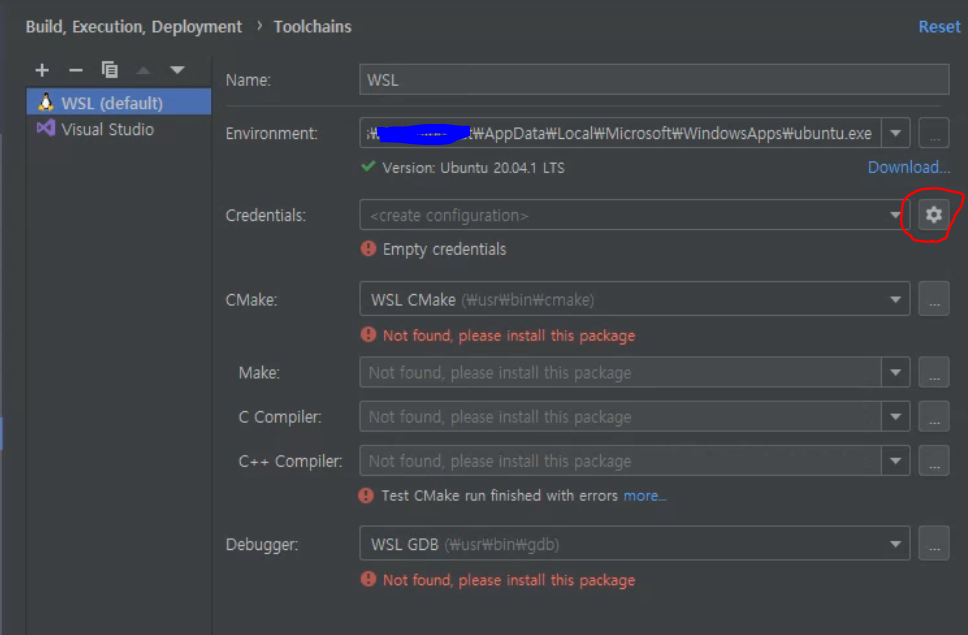Click the C Compiler path input field
This screenshot has height=635, width=968.
(x=620, y=417)
